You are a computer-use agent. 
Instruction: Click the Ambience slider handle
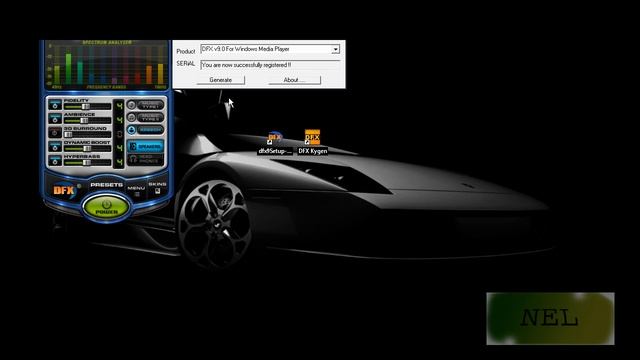[84, 120]
